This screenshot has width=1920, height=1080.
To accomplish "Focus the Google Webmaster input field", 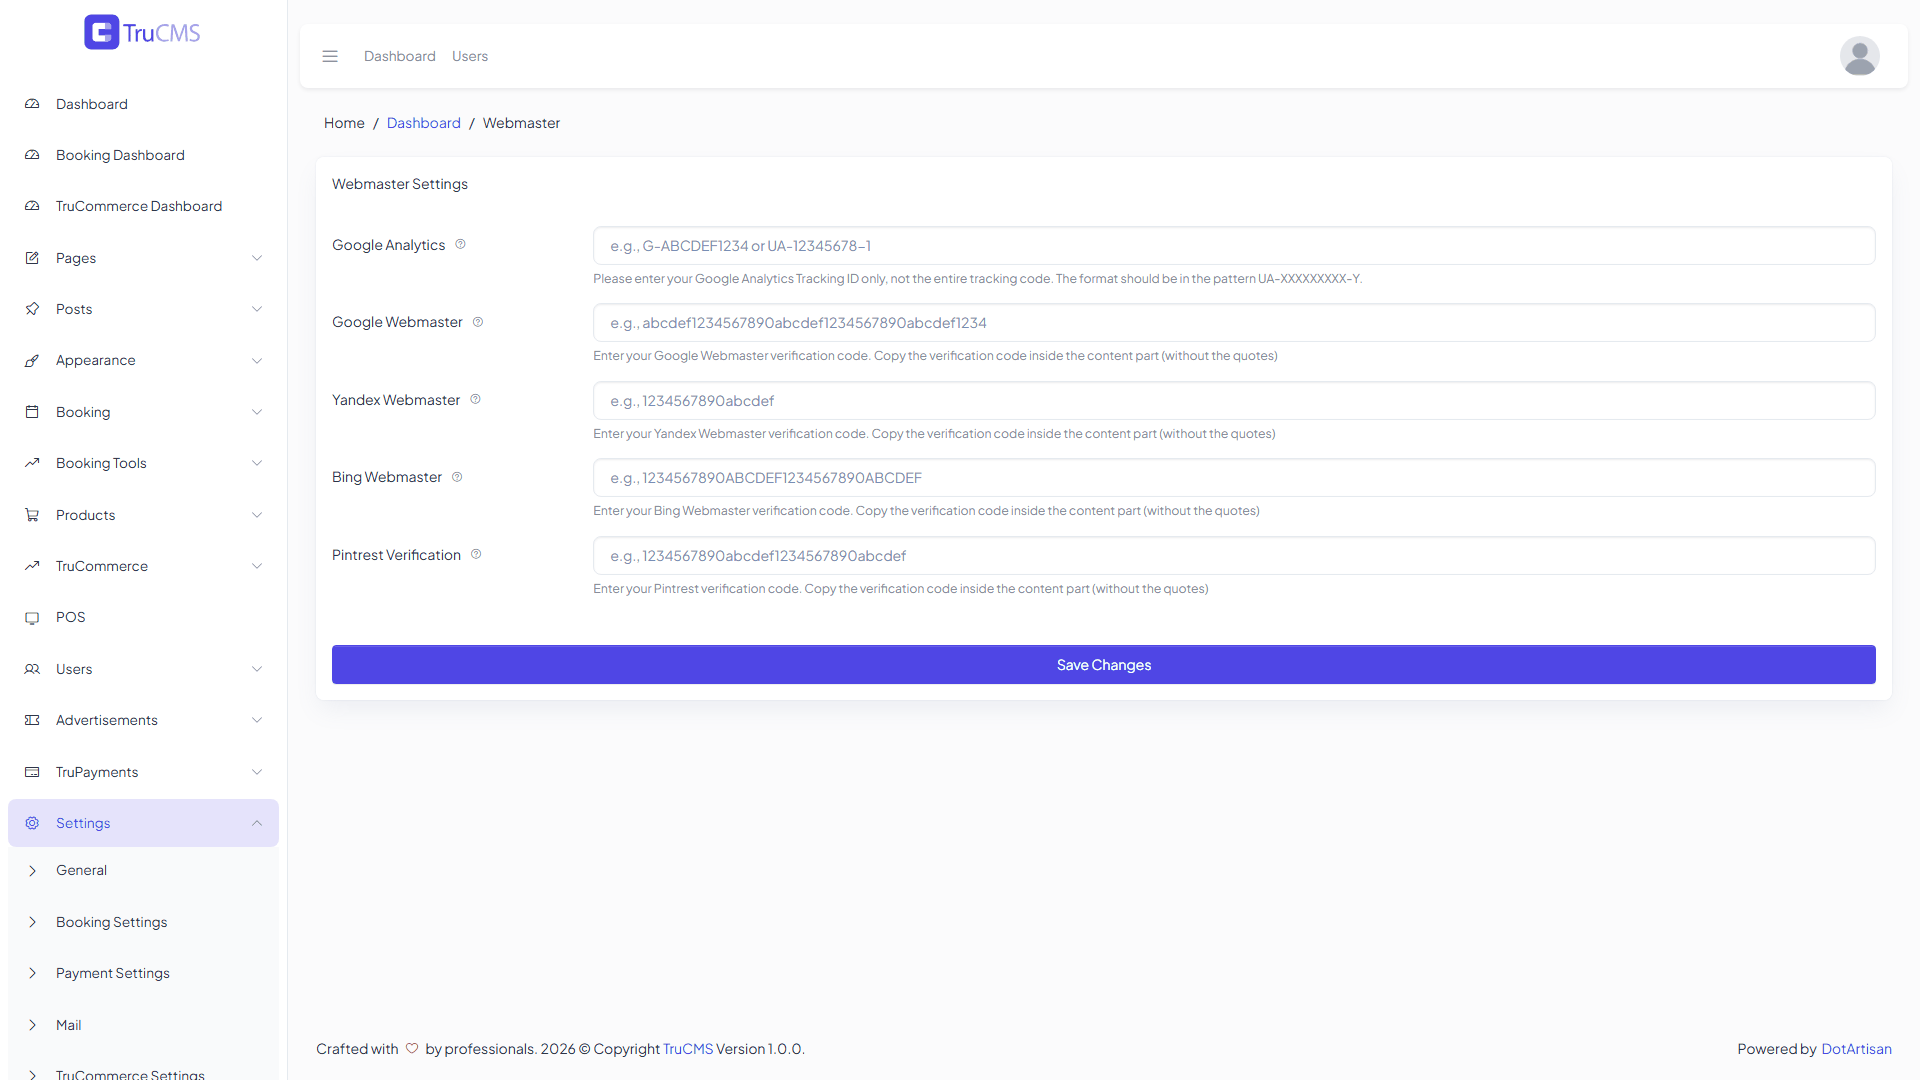I will click(x=1234, y=323).
